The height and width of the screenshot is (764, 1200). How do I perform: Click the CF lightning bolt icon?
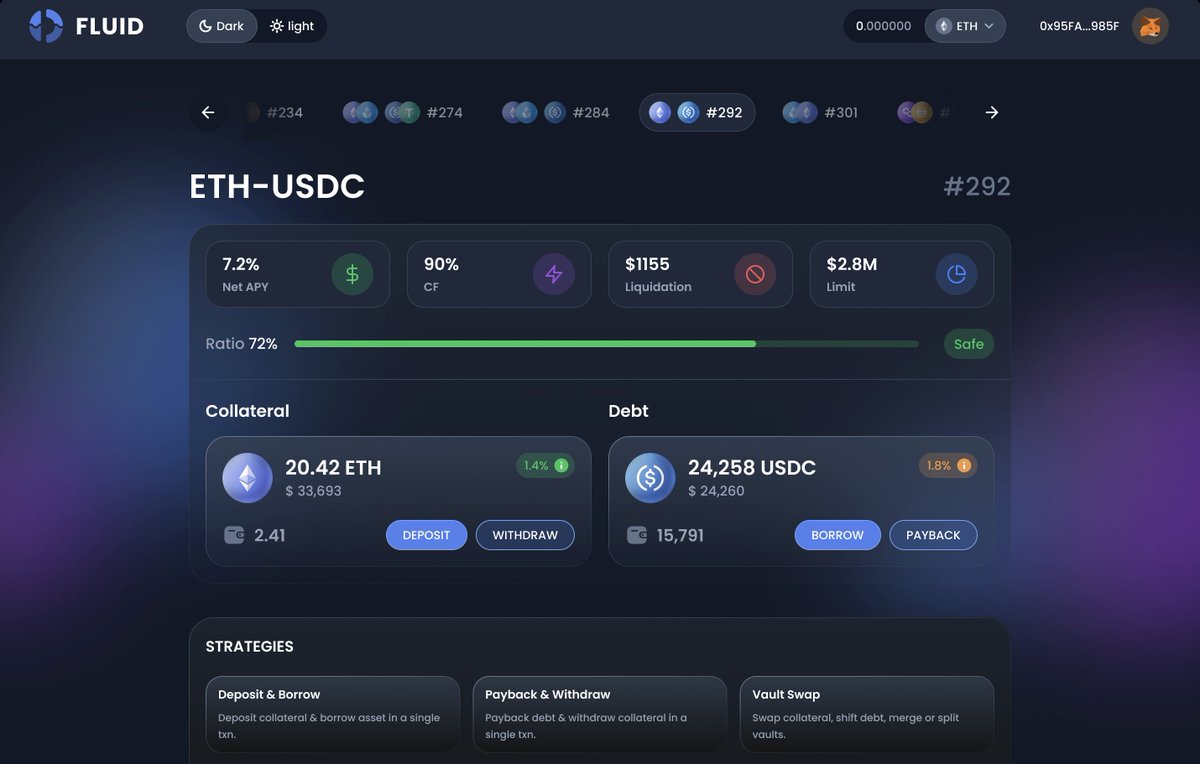point(554,274)
